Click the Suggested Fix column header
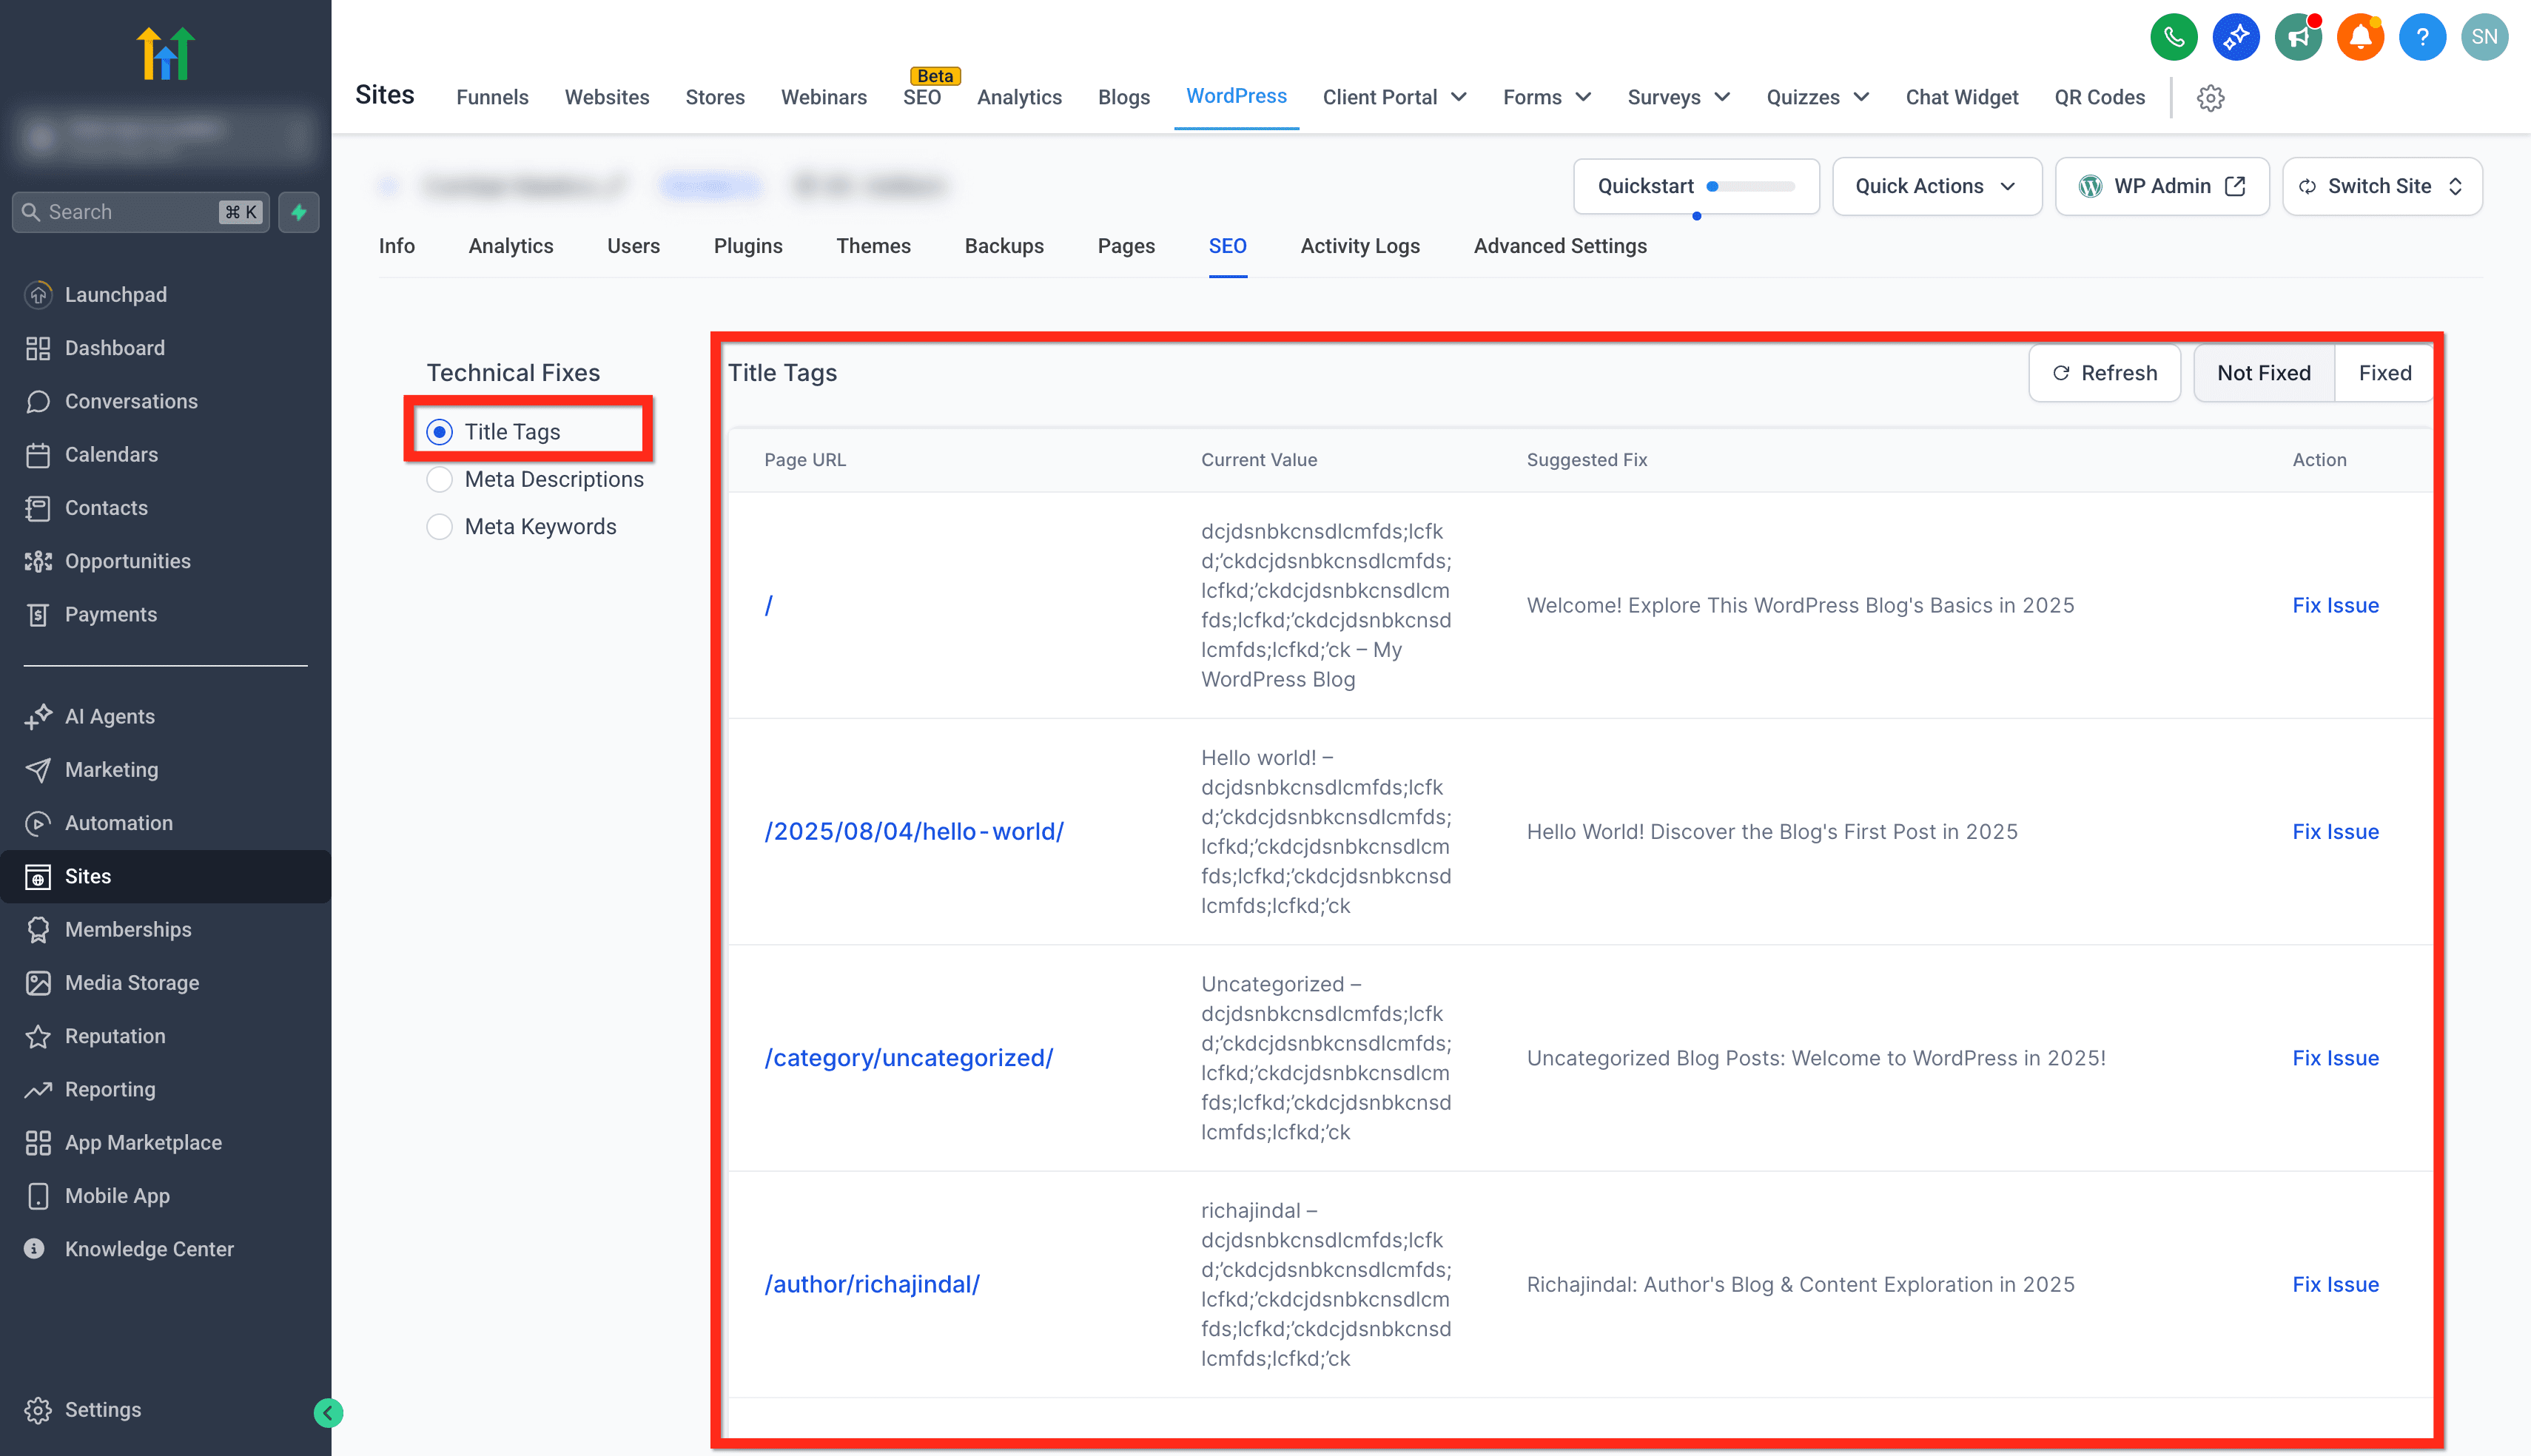Screen dimensions: 2531x1456 pos(1586,459)
